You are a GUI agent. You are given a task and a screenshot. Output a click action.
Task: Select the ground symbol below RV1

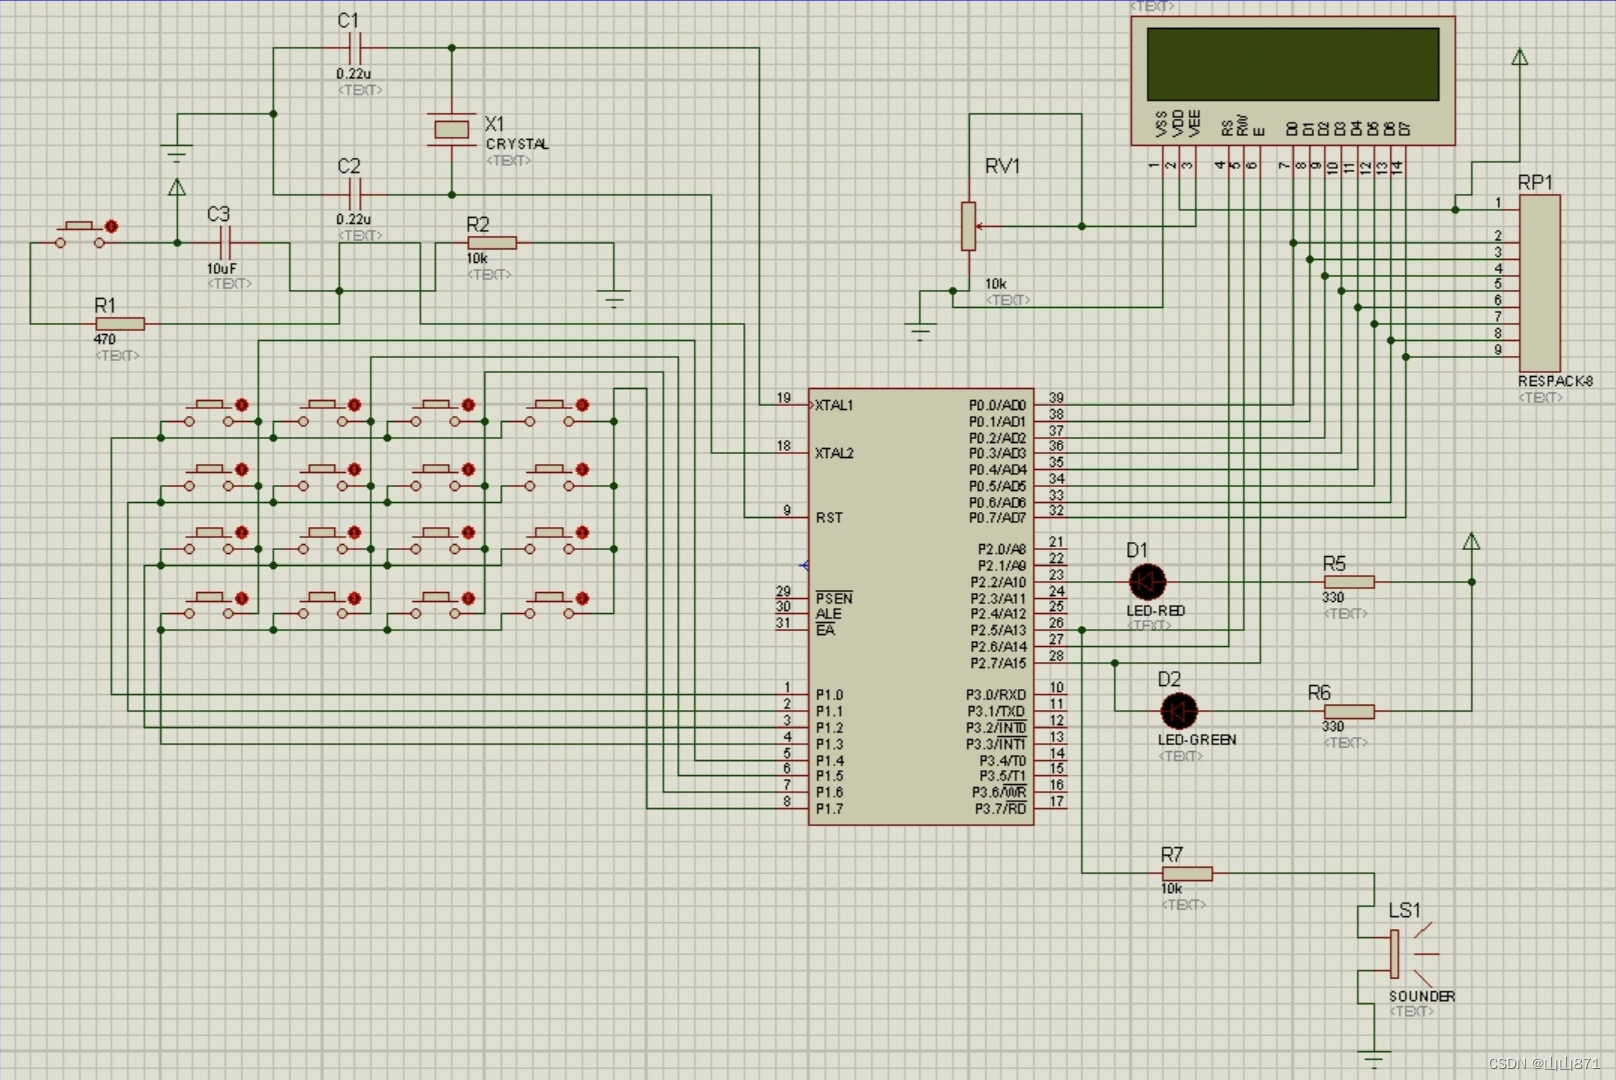click(920, 332)
